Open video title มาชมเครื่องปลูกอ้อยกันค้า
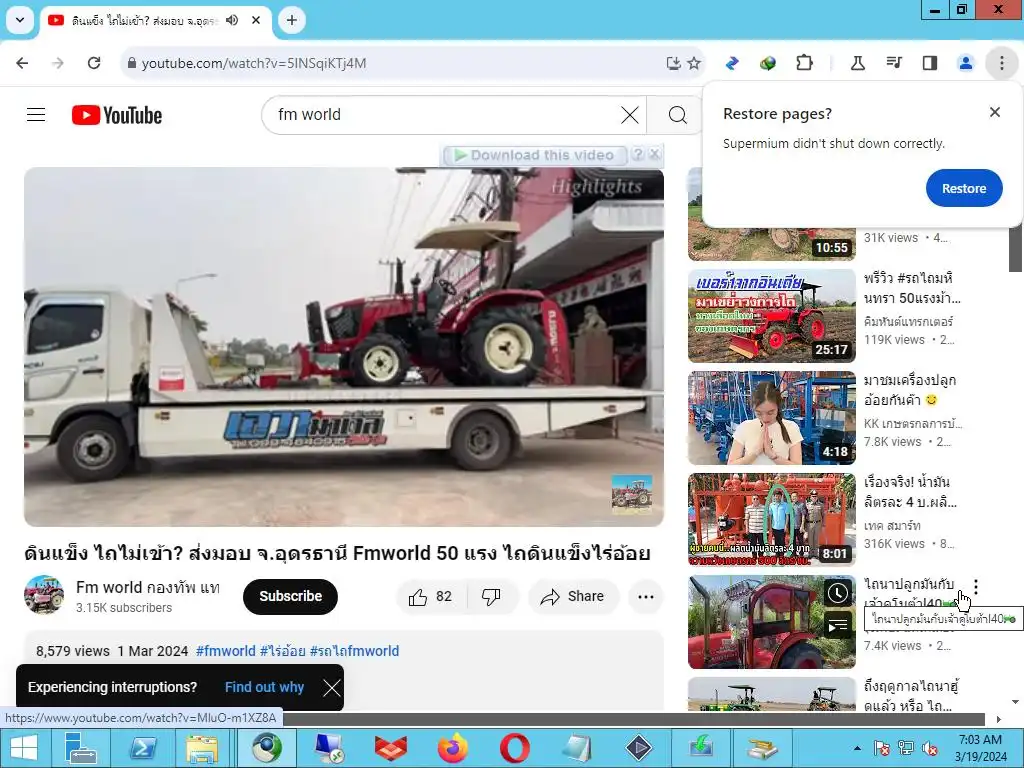Screen dimensions: 1024x768 pos(910,390)
